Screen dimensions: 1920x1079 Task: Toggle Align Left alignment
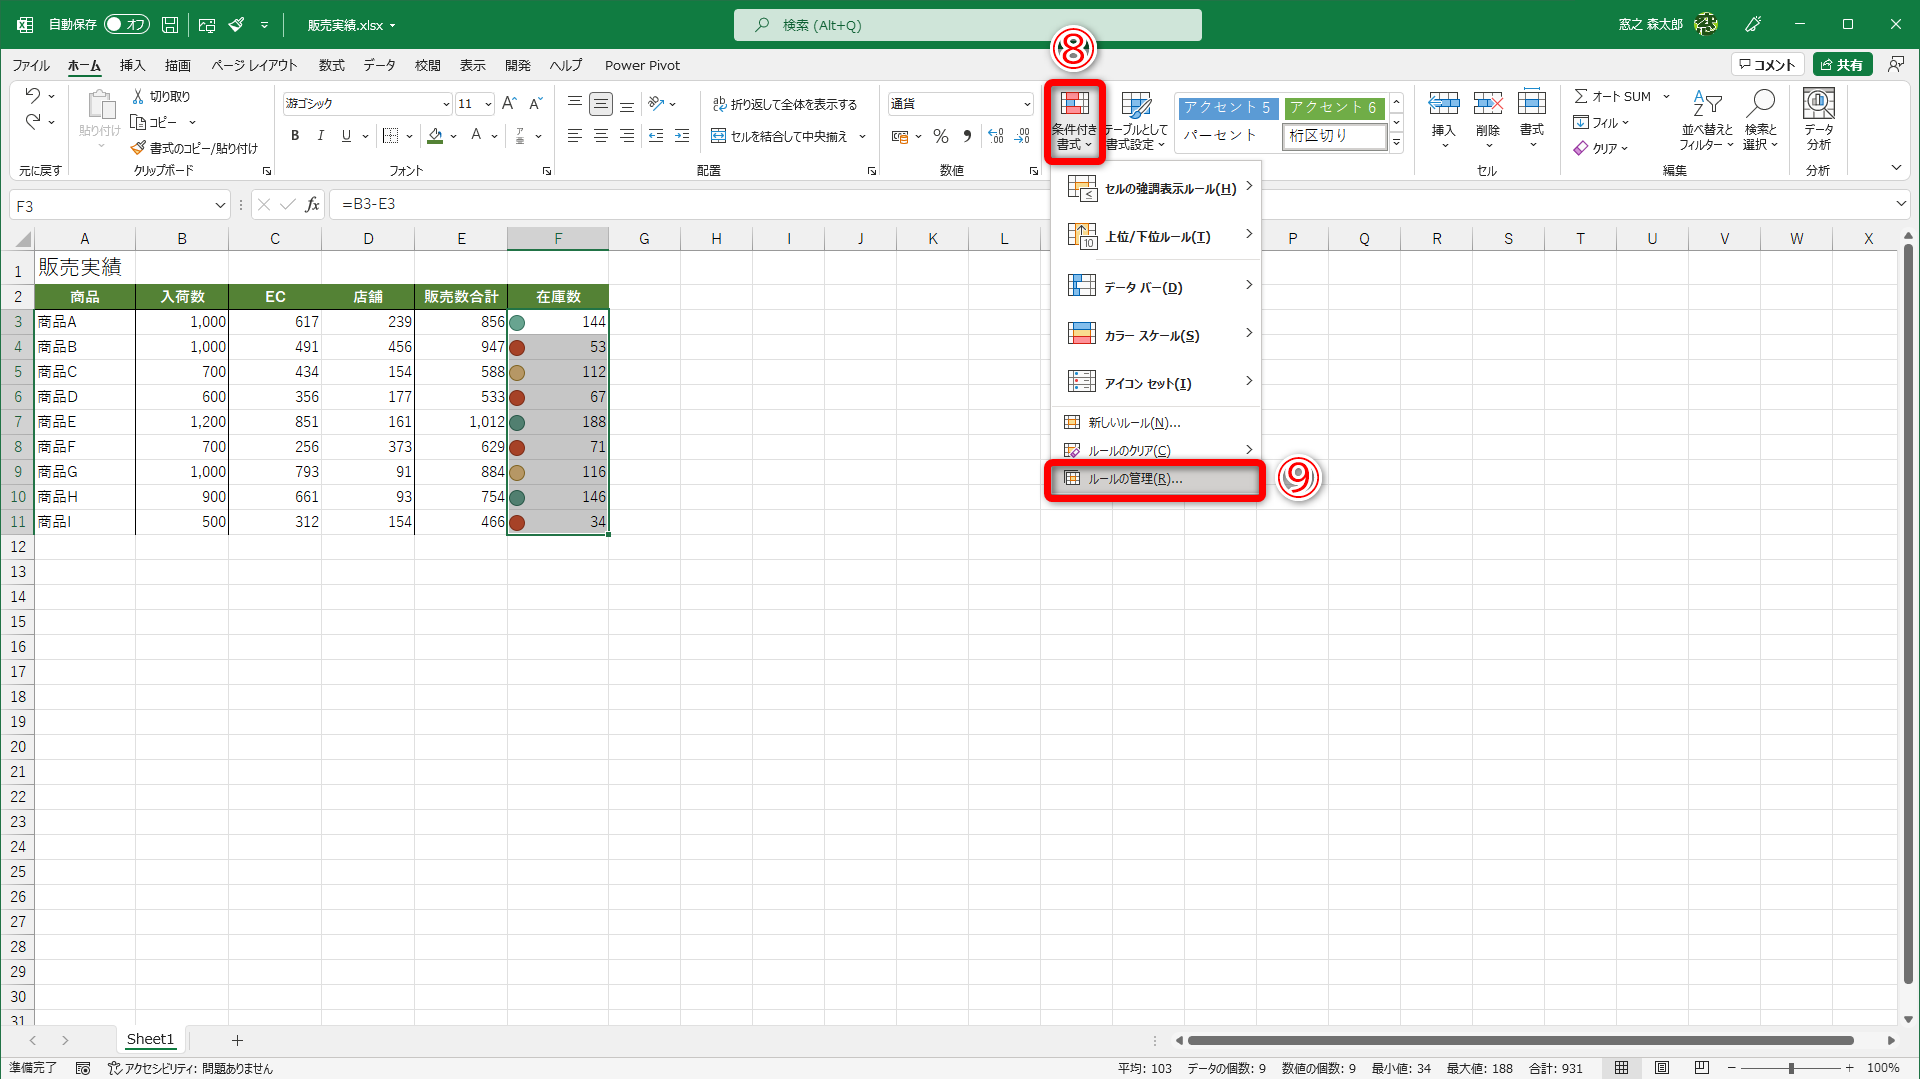tap(574, 136)
